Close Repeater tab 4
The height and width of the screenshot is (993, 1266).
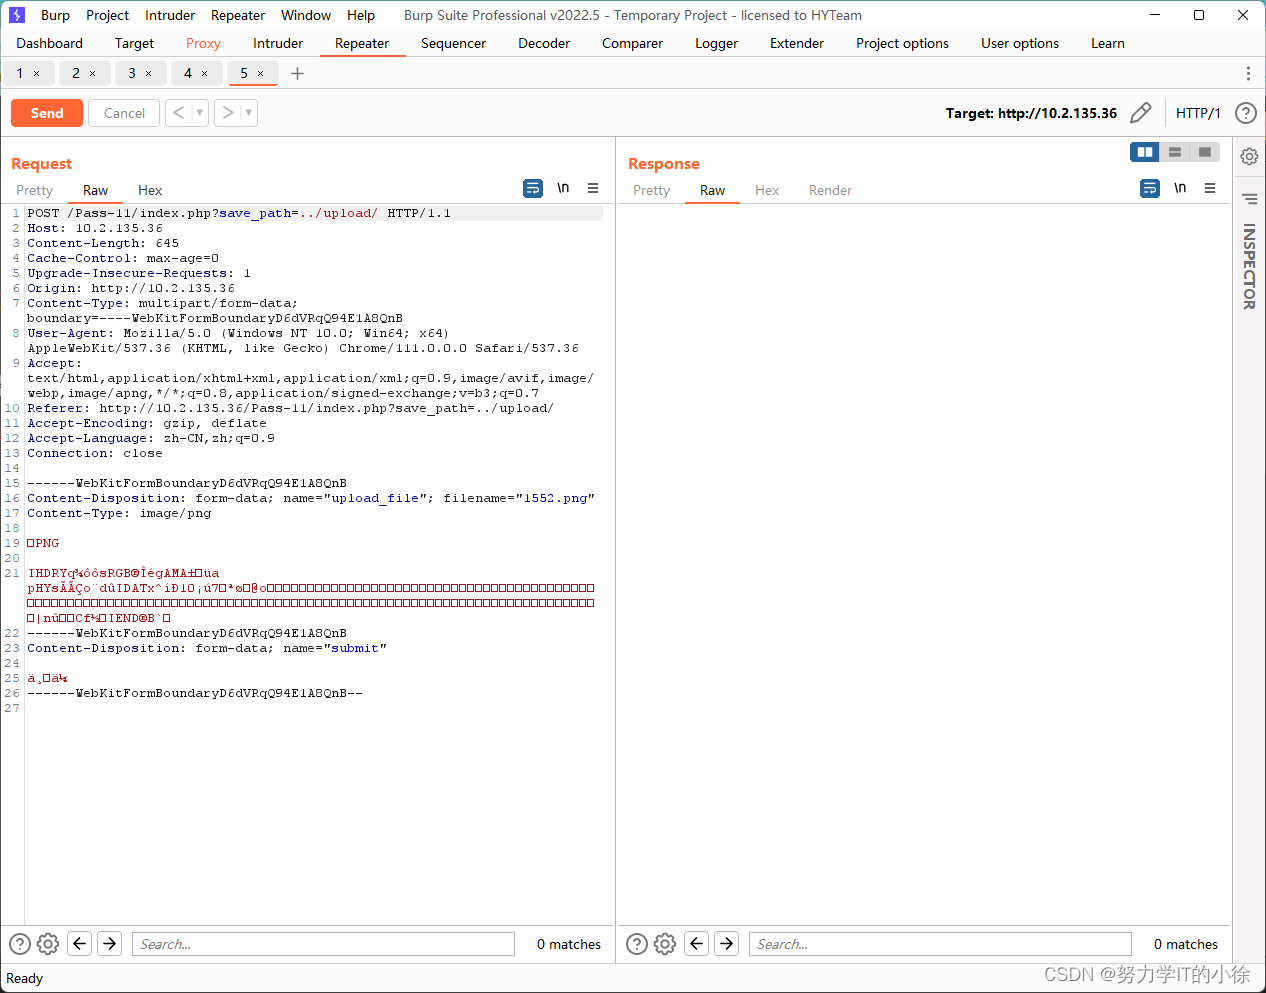(x=205, y=74)
